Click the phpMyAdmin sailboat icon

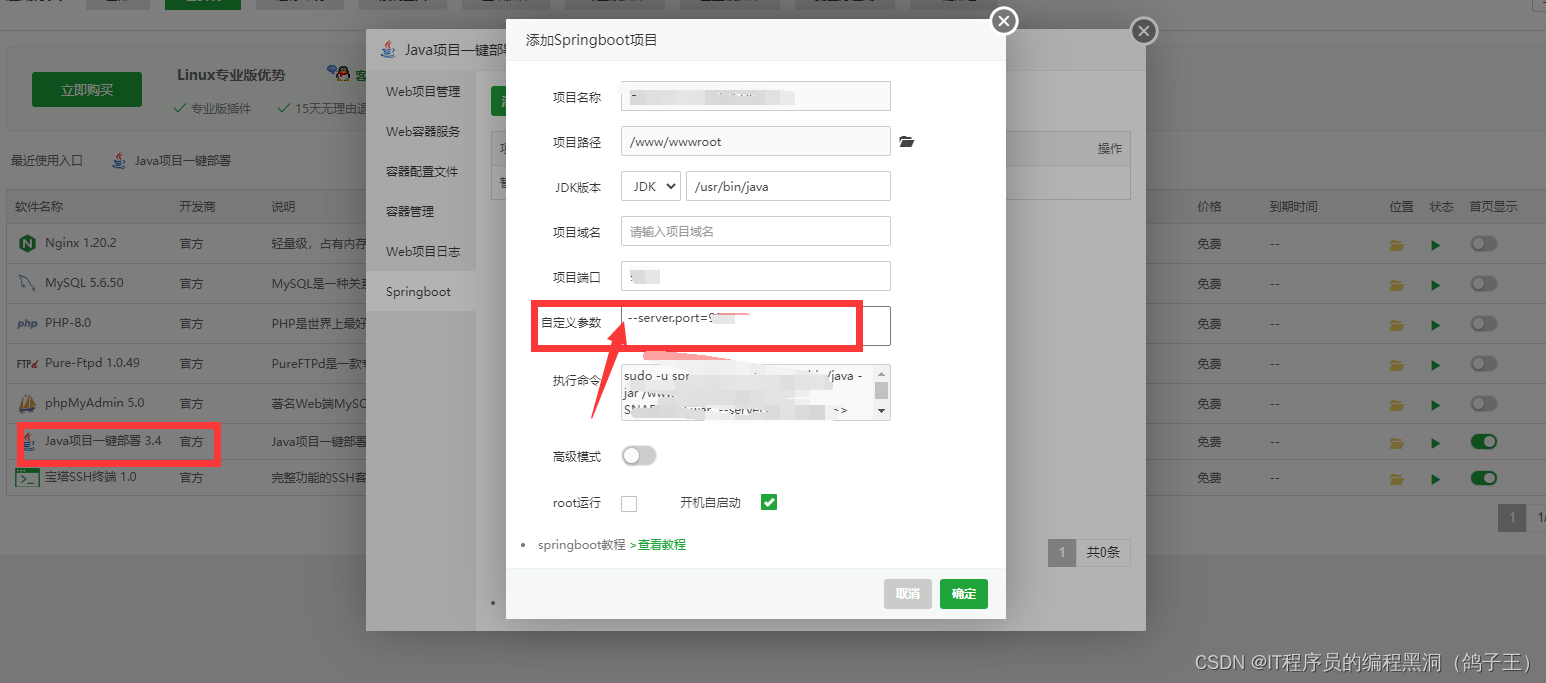27,403
